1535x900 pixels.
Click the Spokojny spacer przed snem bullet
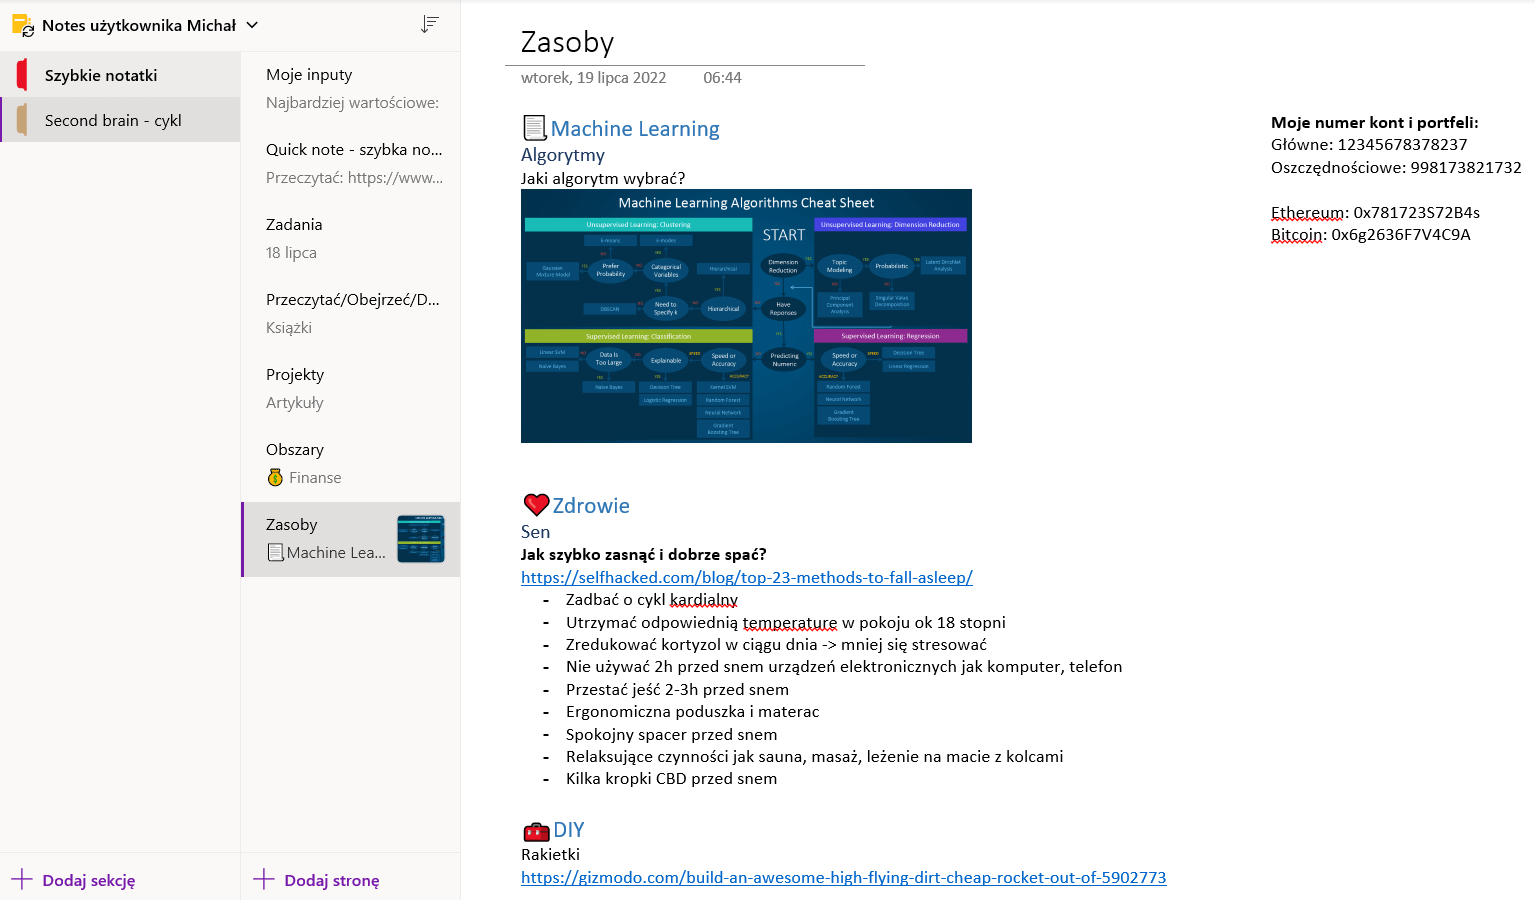671,735
